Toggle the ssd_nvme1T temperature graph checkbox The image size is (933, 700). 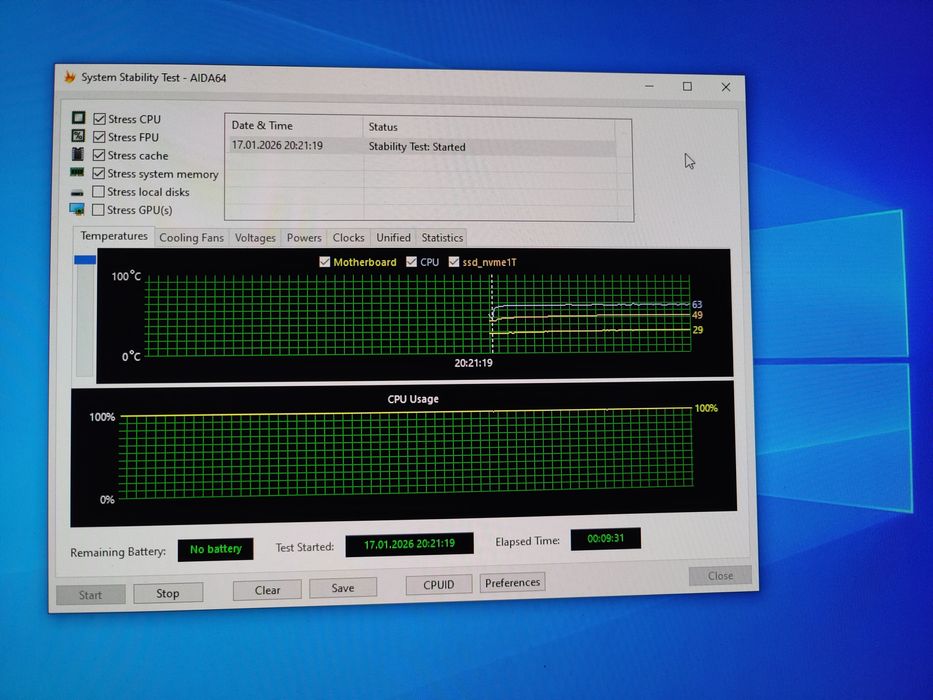click(454, 262)
